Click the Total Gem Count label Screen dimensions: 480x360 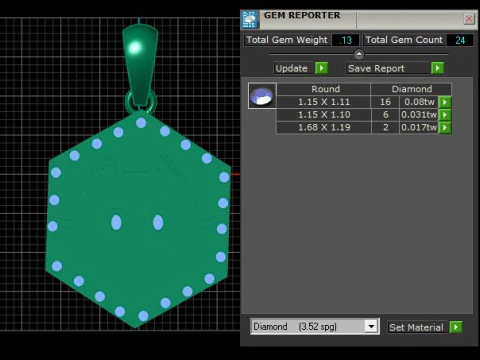pos(404,40)
